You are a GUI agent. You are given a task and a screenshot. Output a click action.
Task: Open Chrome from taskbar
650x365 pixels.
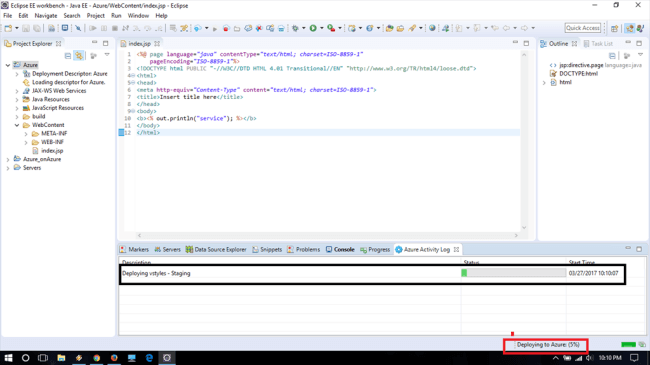[x=97, y=358]
